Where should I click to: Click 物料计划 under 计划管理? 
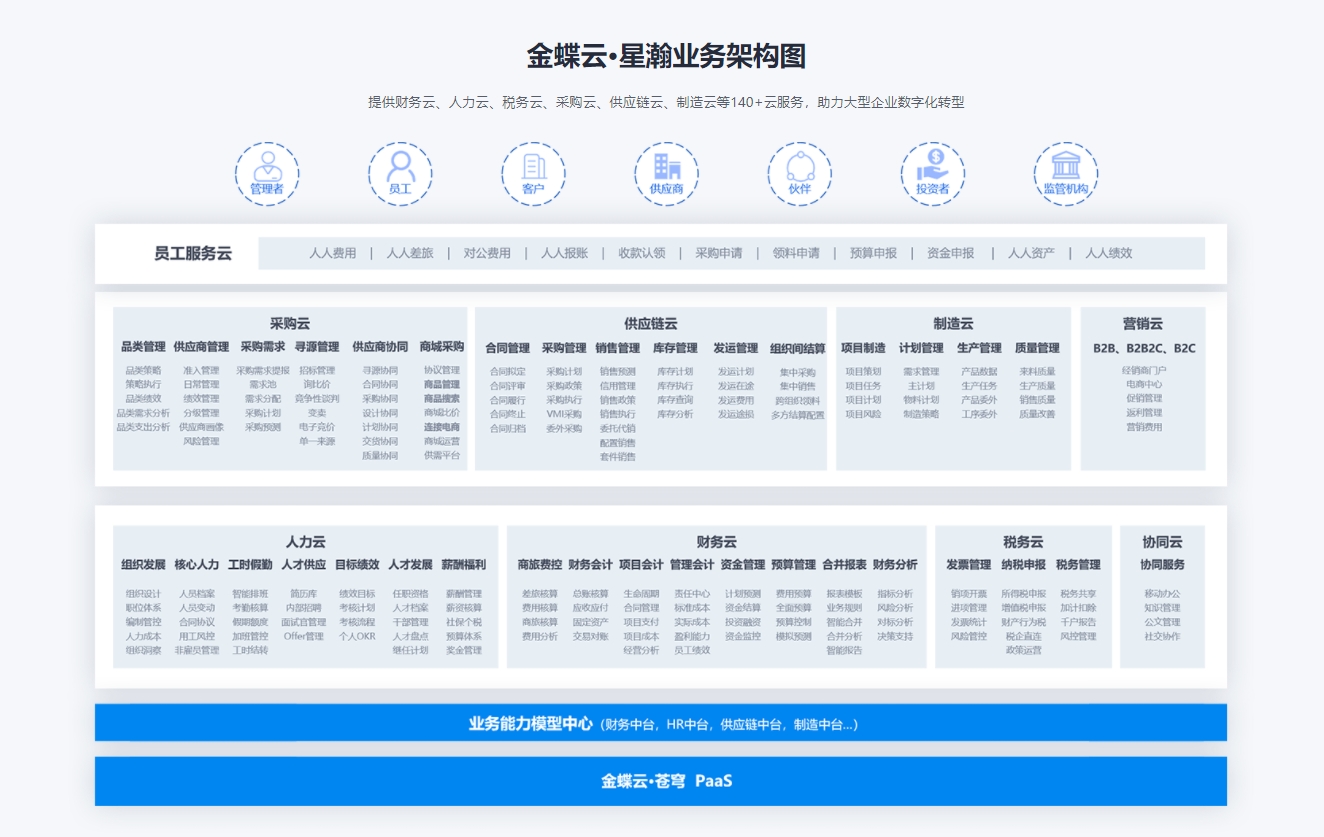tap(921, 399)
